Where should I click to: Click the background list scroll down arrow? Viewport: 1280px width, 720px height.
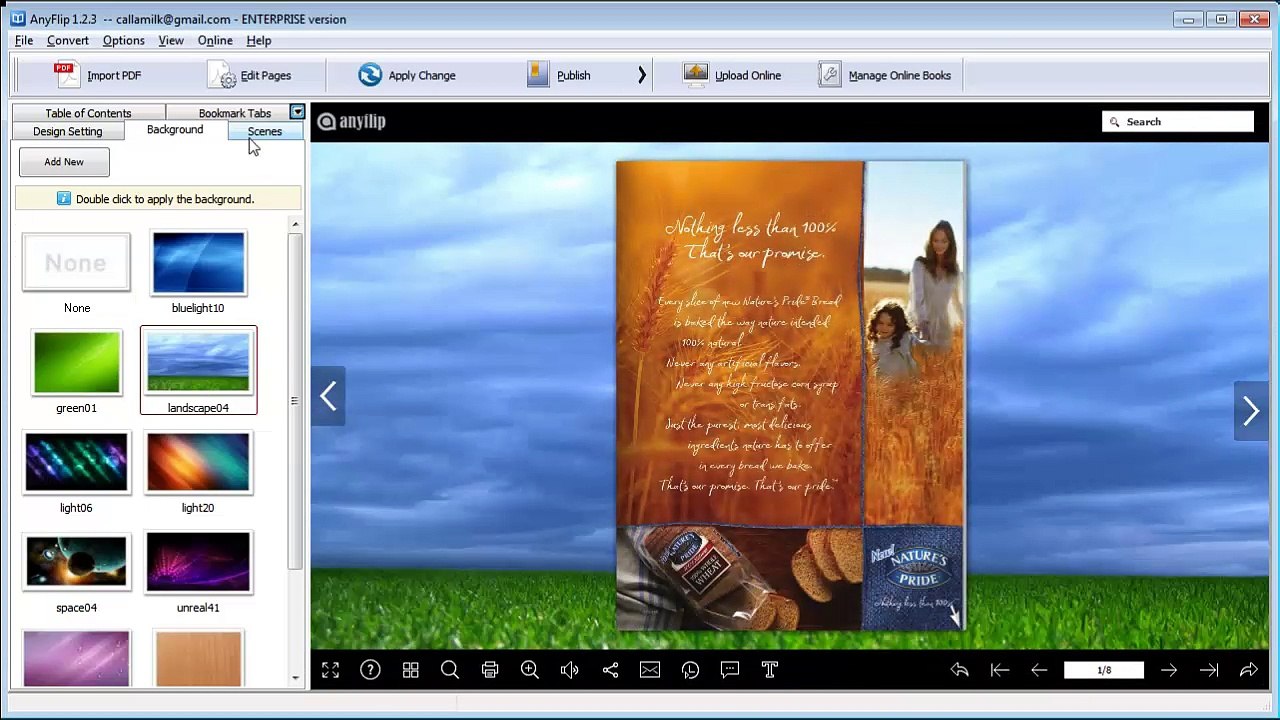295,678
